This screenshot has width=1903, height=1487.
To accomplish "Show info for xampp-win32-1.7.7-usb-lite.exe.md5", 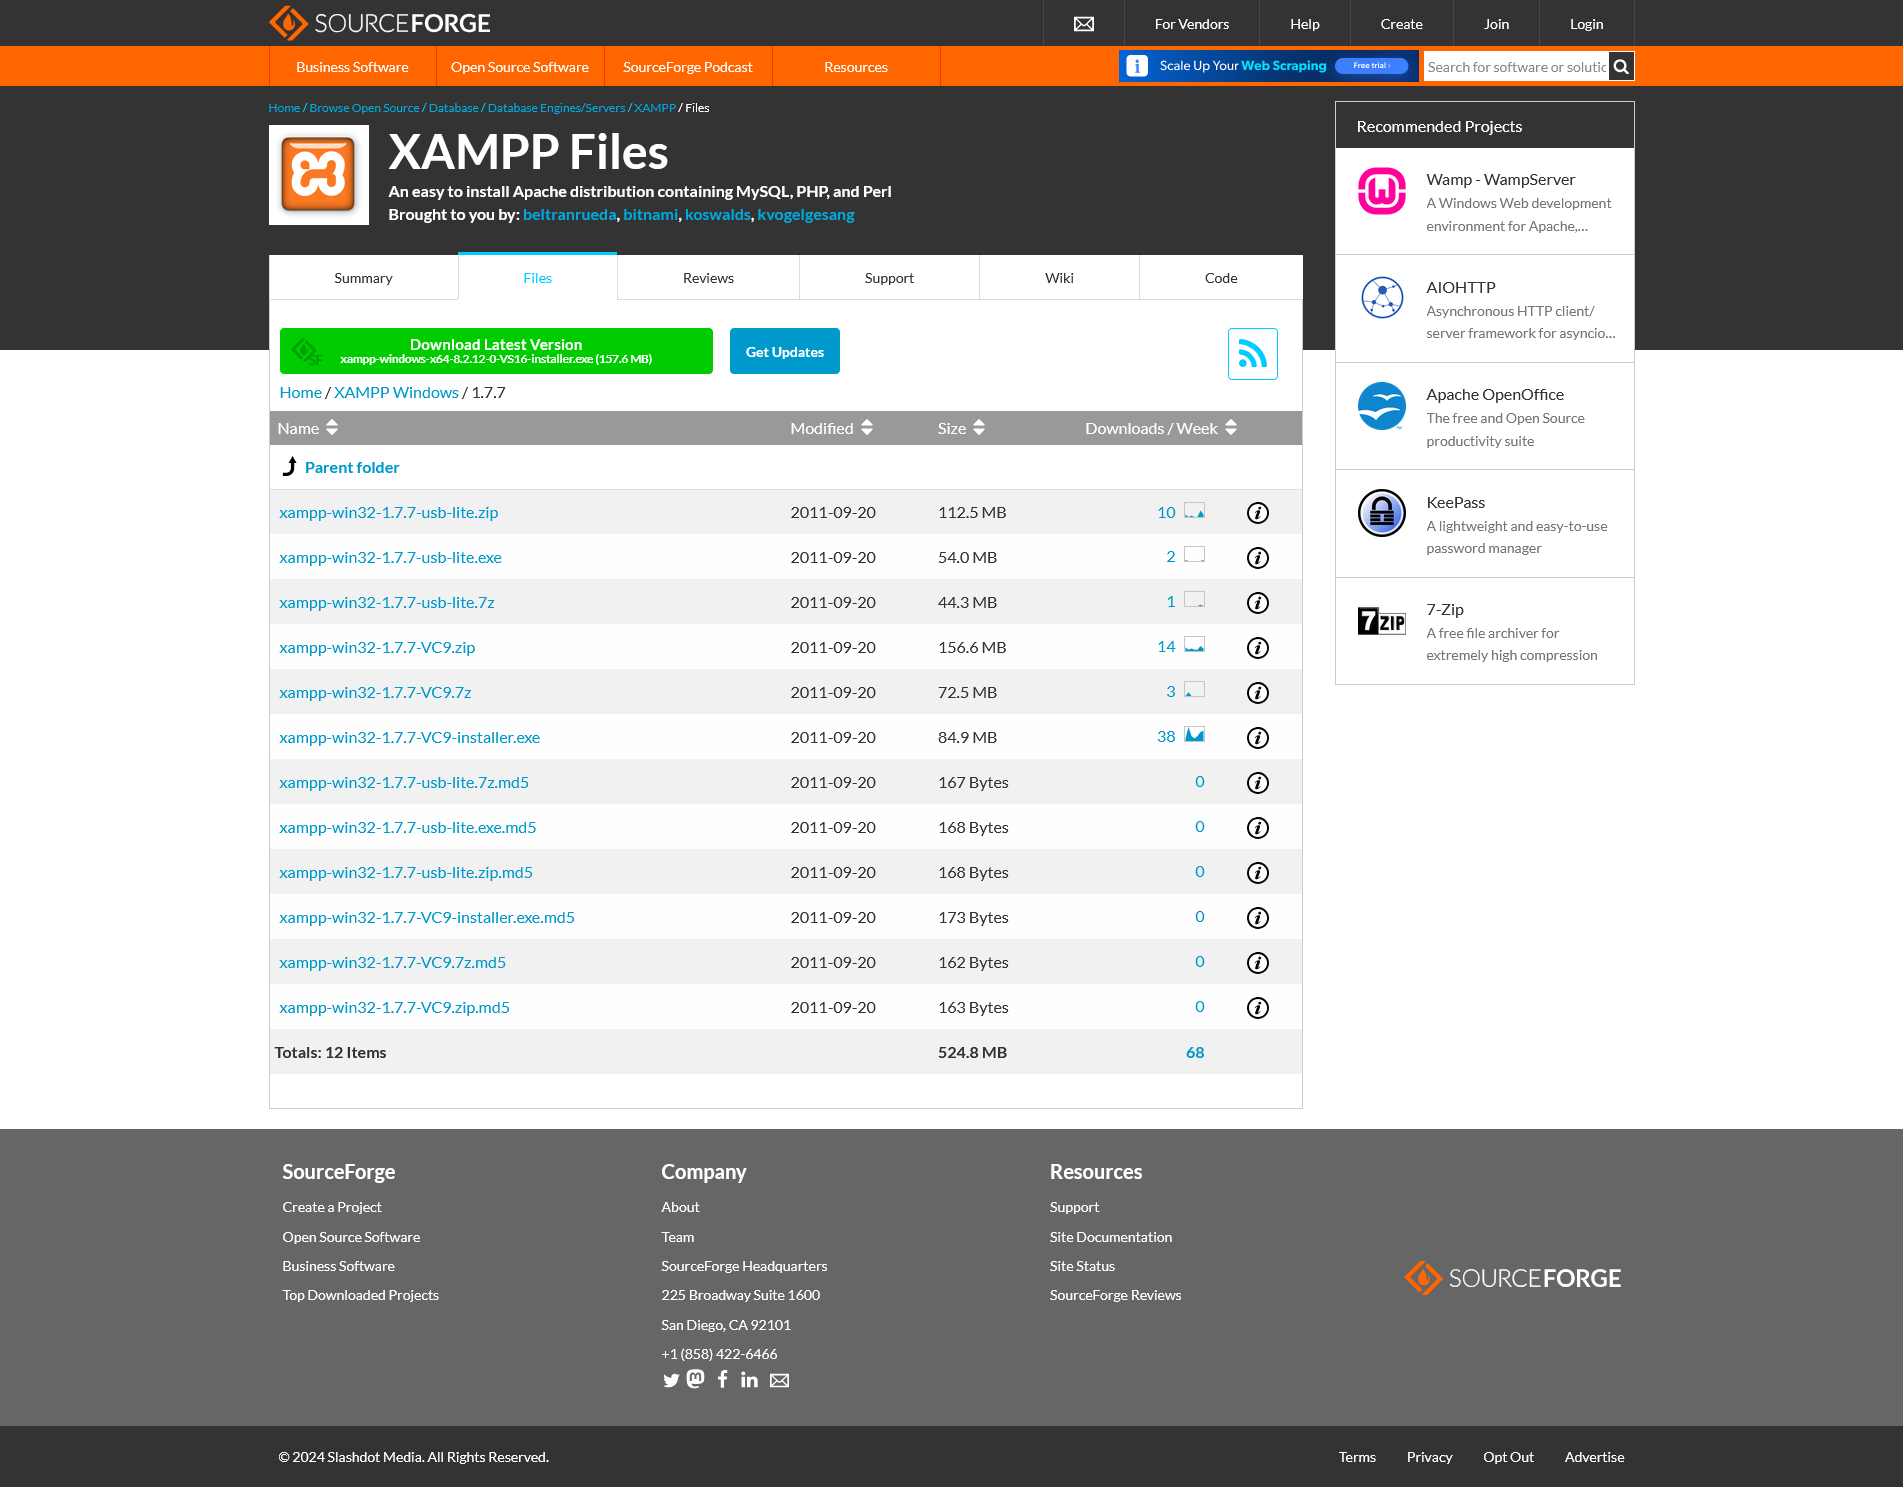I will [1258, 828].
